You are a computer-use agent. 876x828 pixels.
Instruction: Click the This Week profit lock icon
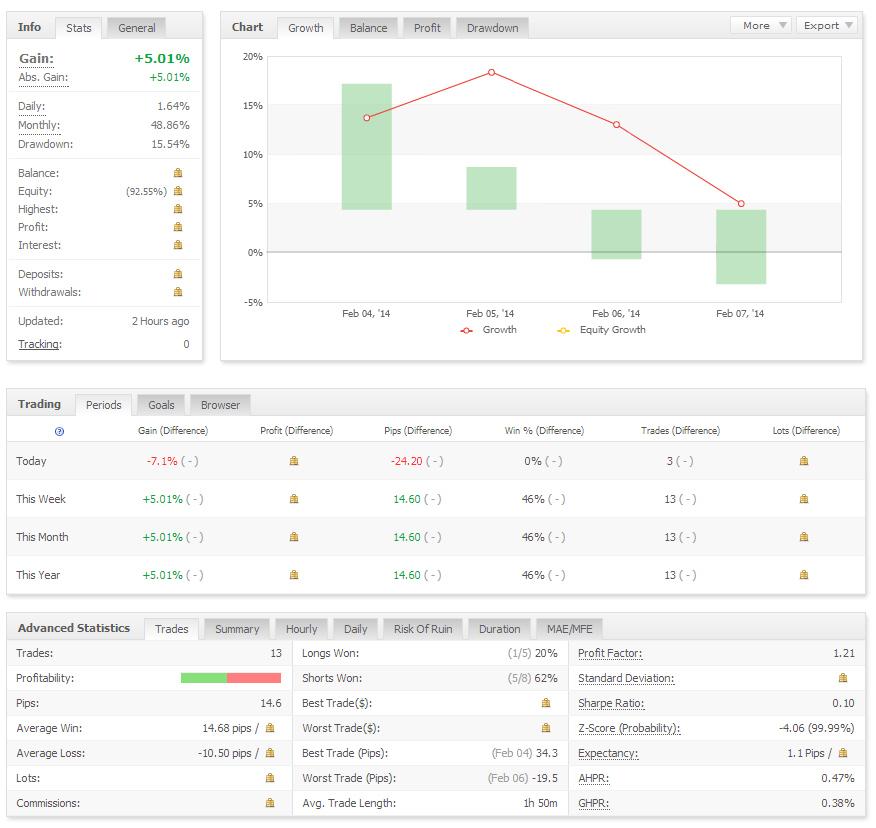pyautogui.click(x=294, y=499)
